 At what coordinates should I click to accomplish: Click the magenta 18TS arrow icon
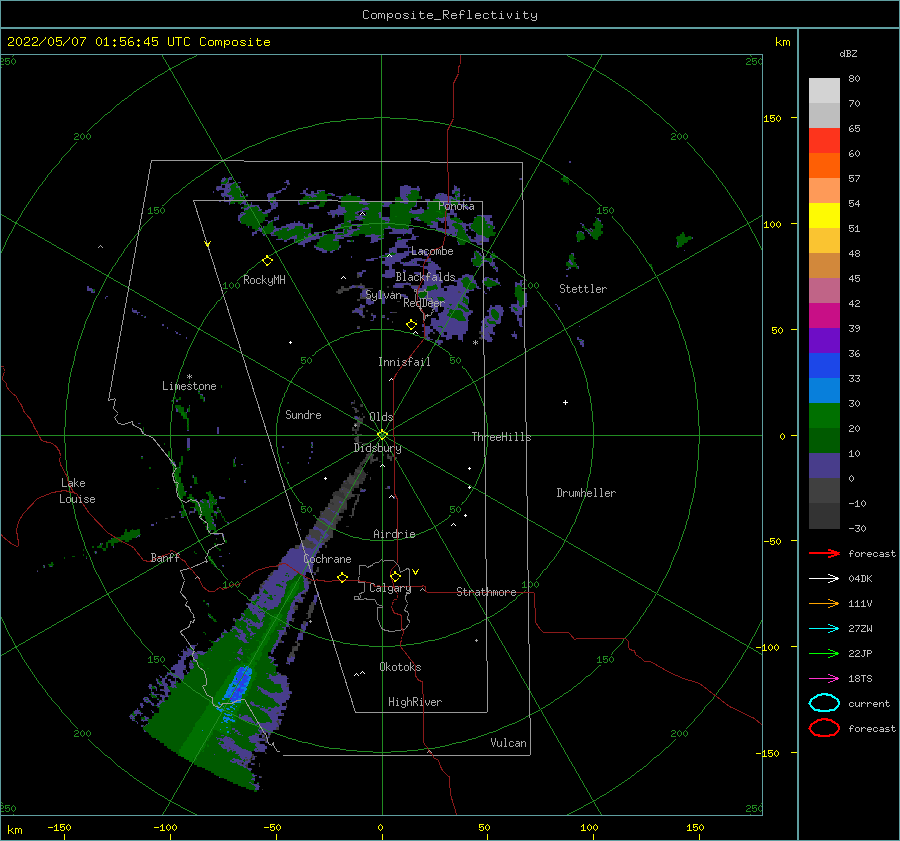tap(824, 679)
